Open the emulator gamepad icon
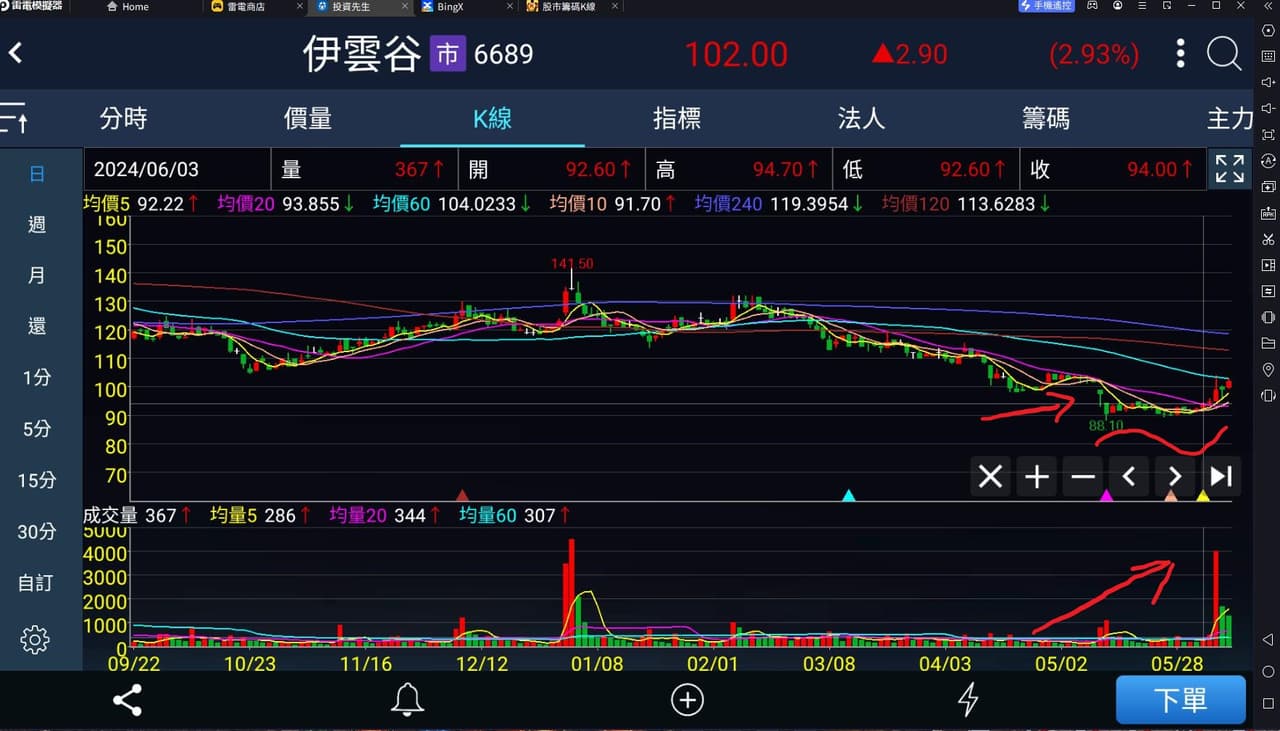 [1093, 6]
